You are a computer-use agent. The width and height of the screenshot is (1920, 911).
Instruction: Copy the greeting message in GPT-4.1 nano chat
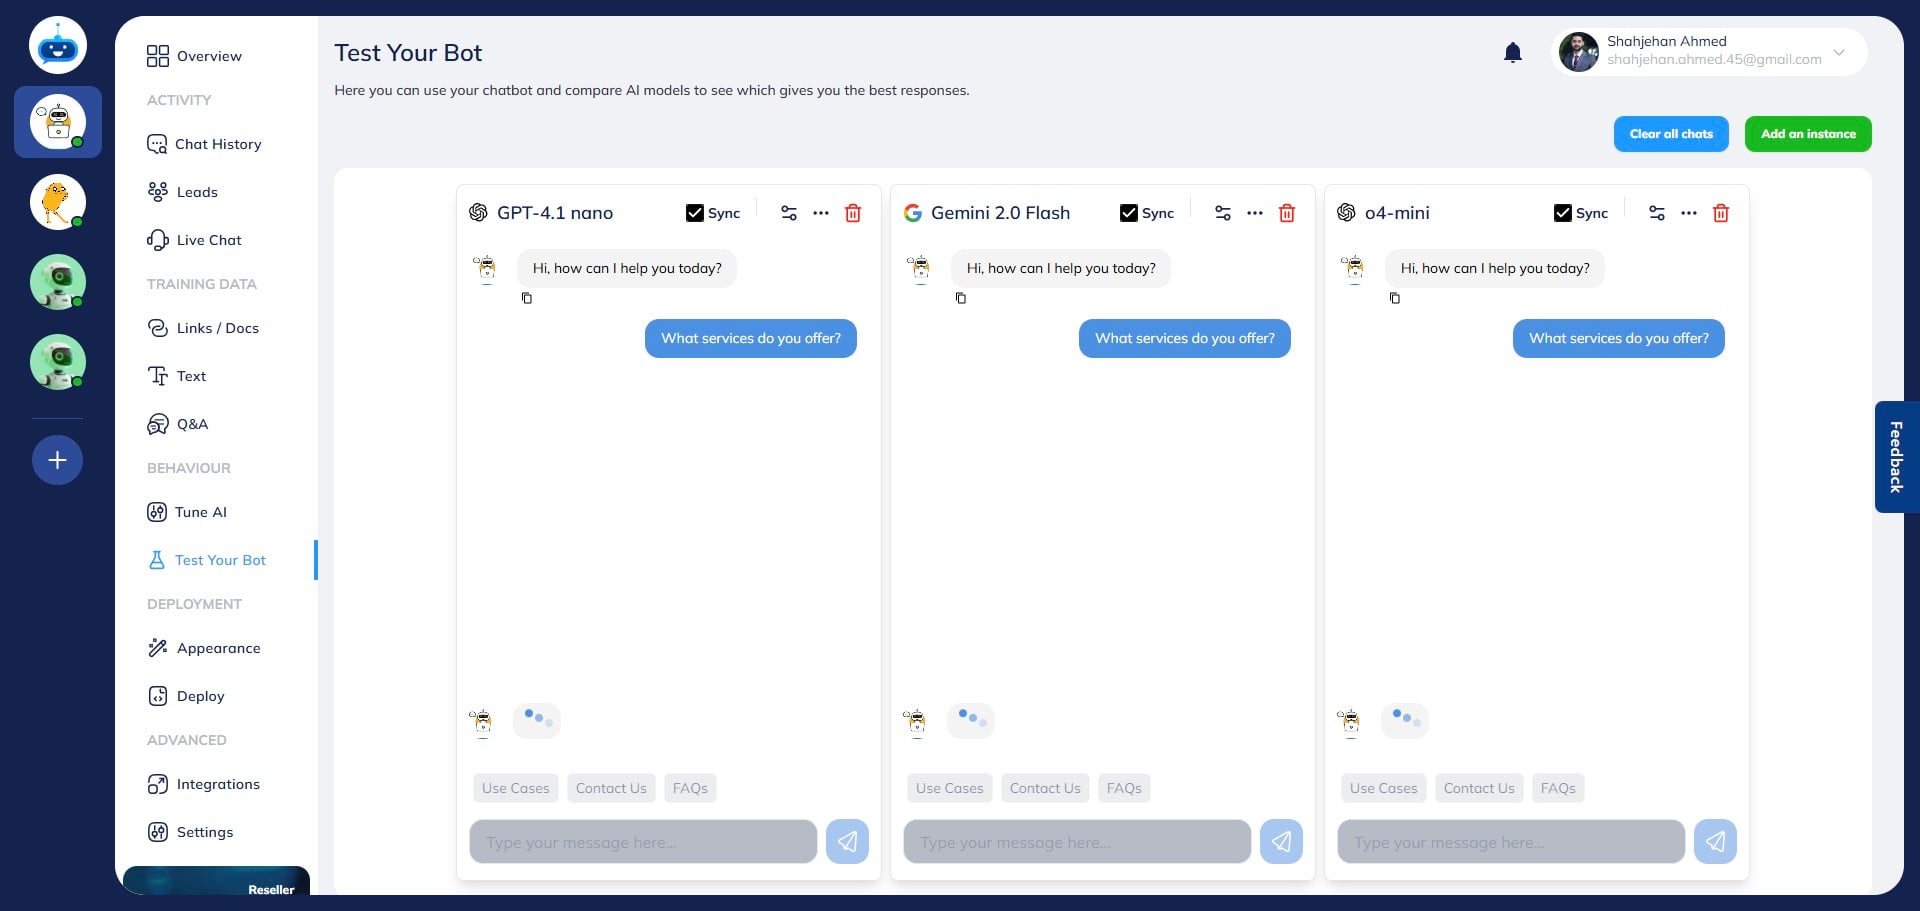527,298
